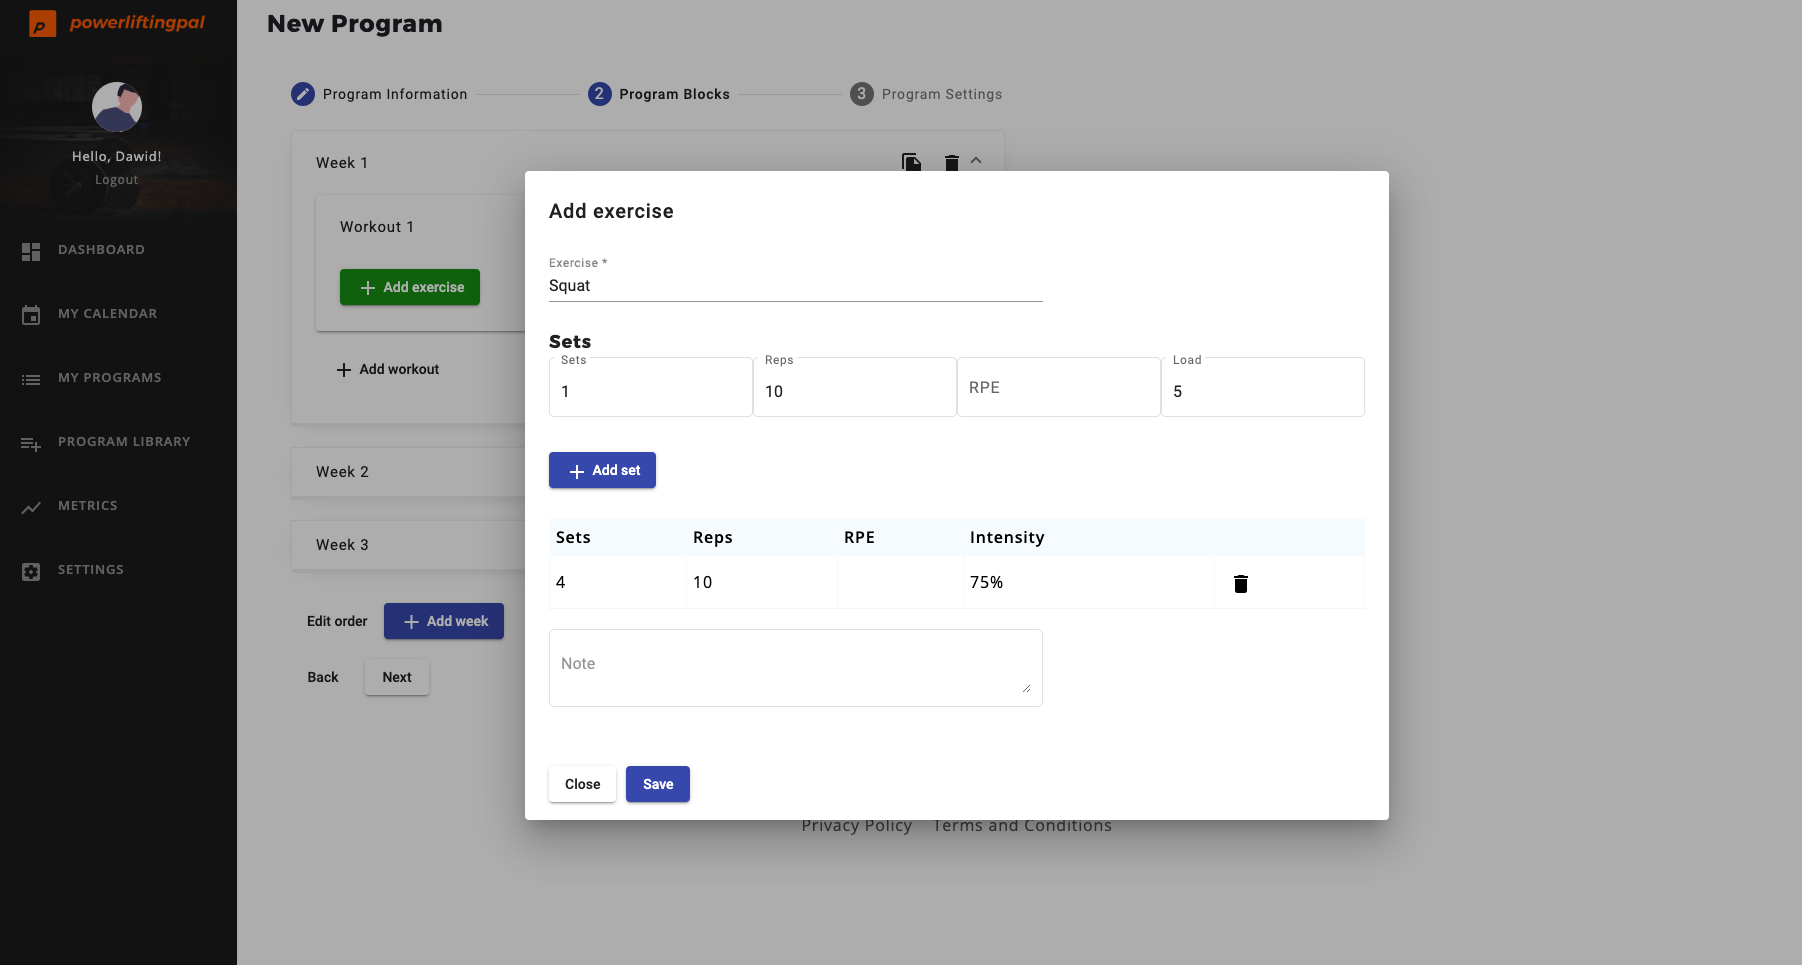Navigate to Program Library
Screen dimensions: 1802x965
pos(124,442)
